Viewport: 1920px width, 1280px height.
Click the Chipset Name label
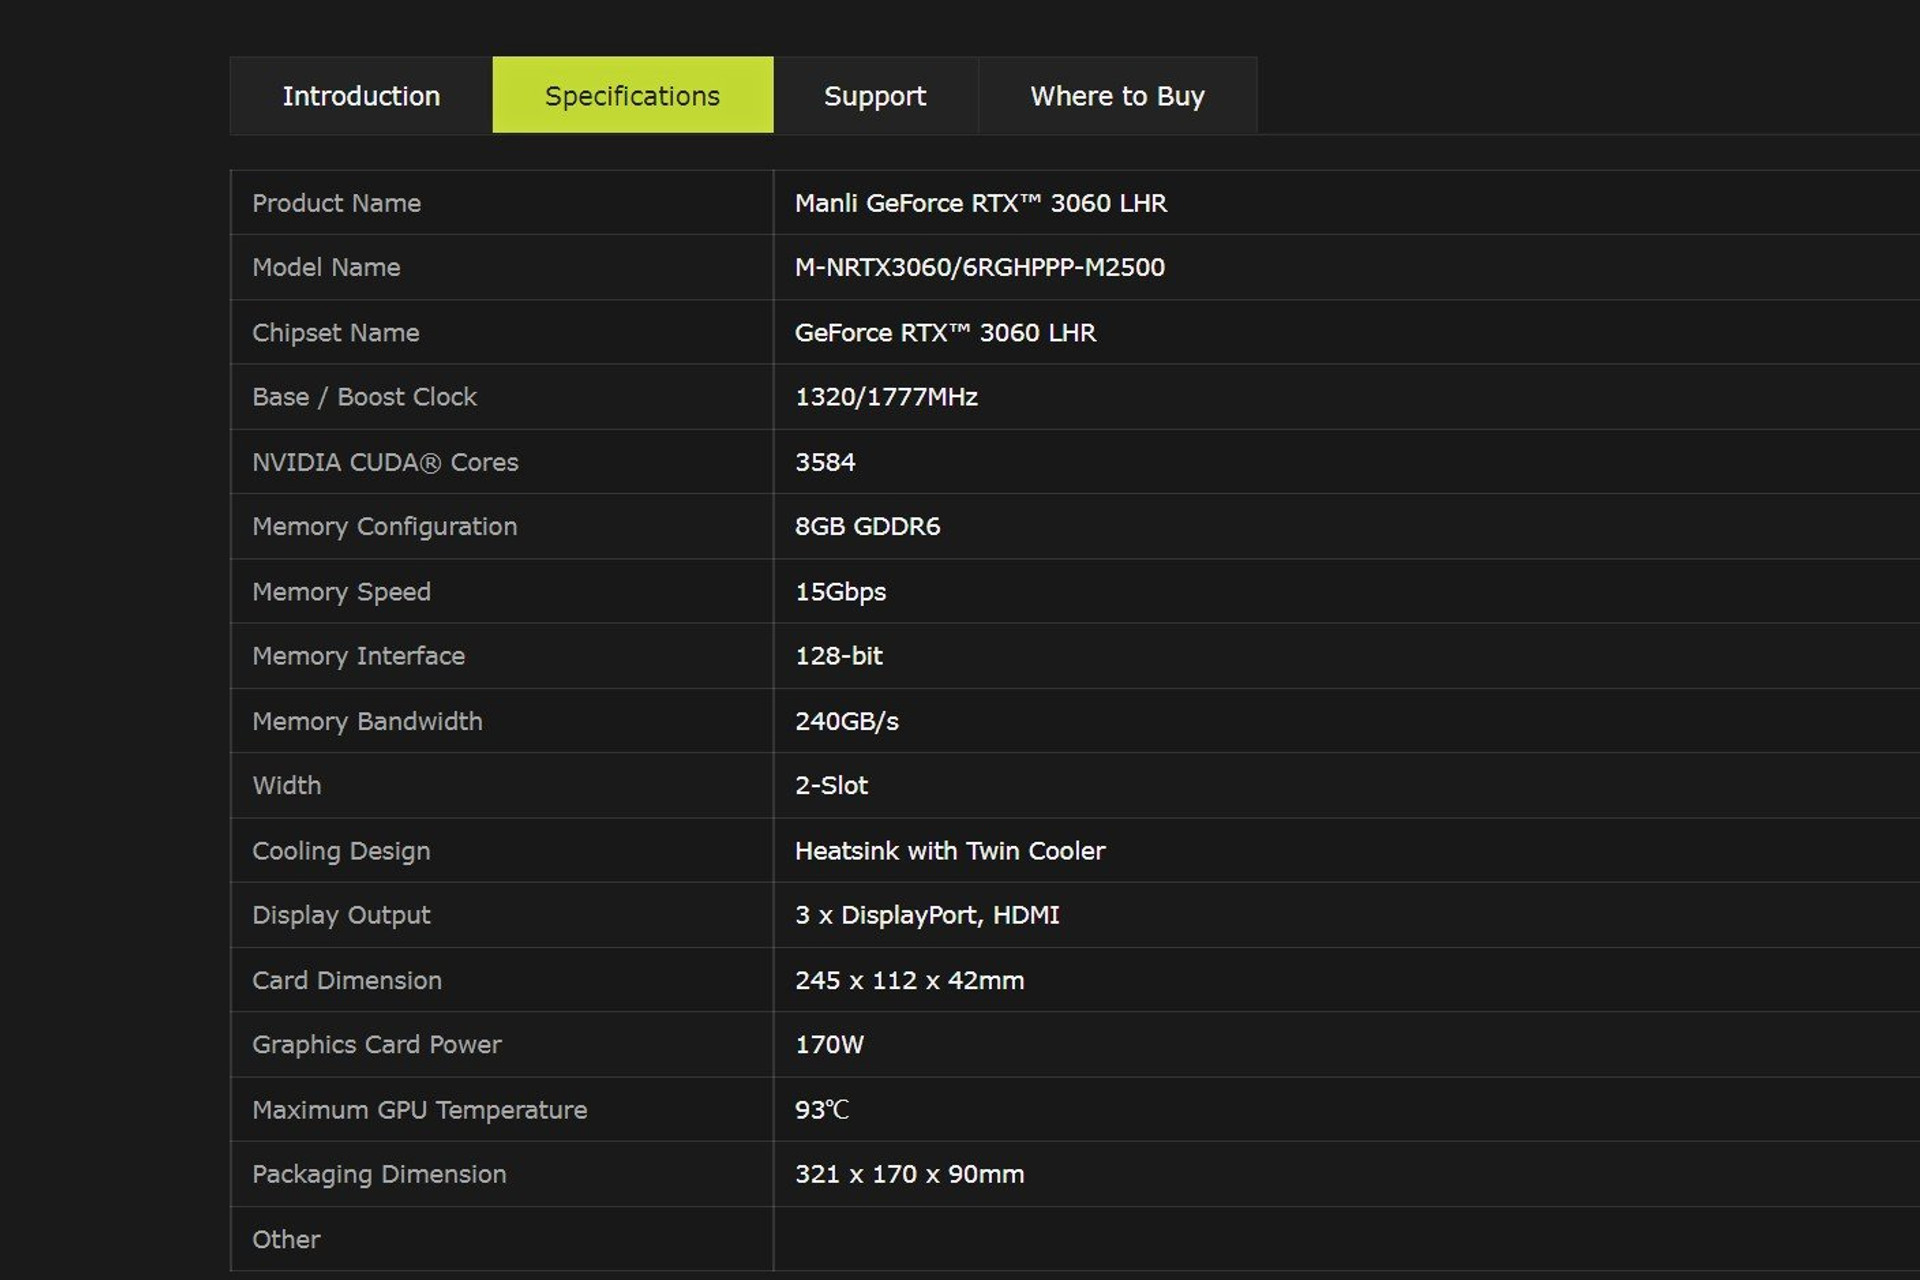(x=336, y=332)
